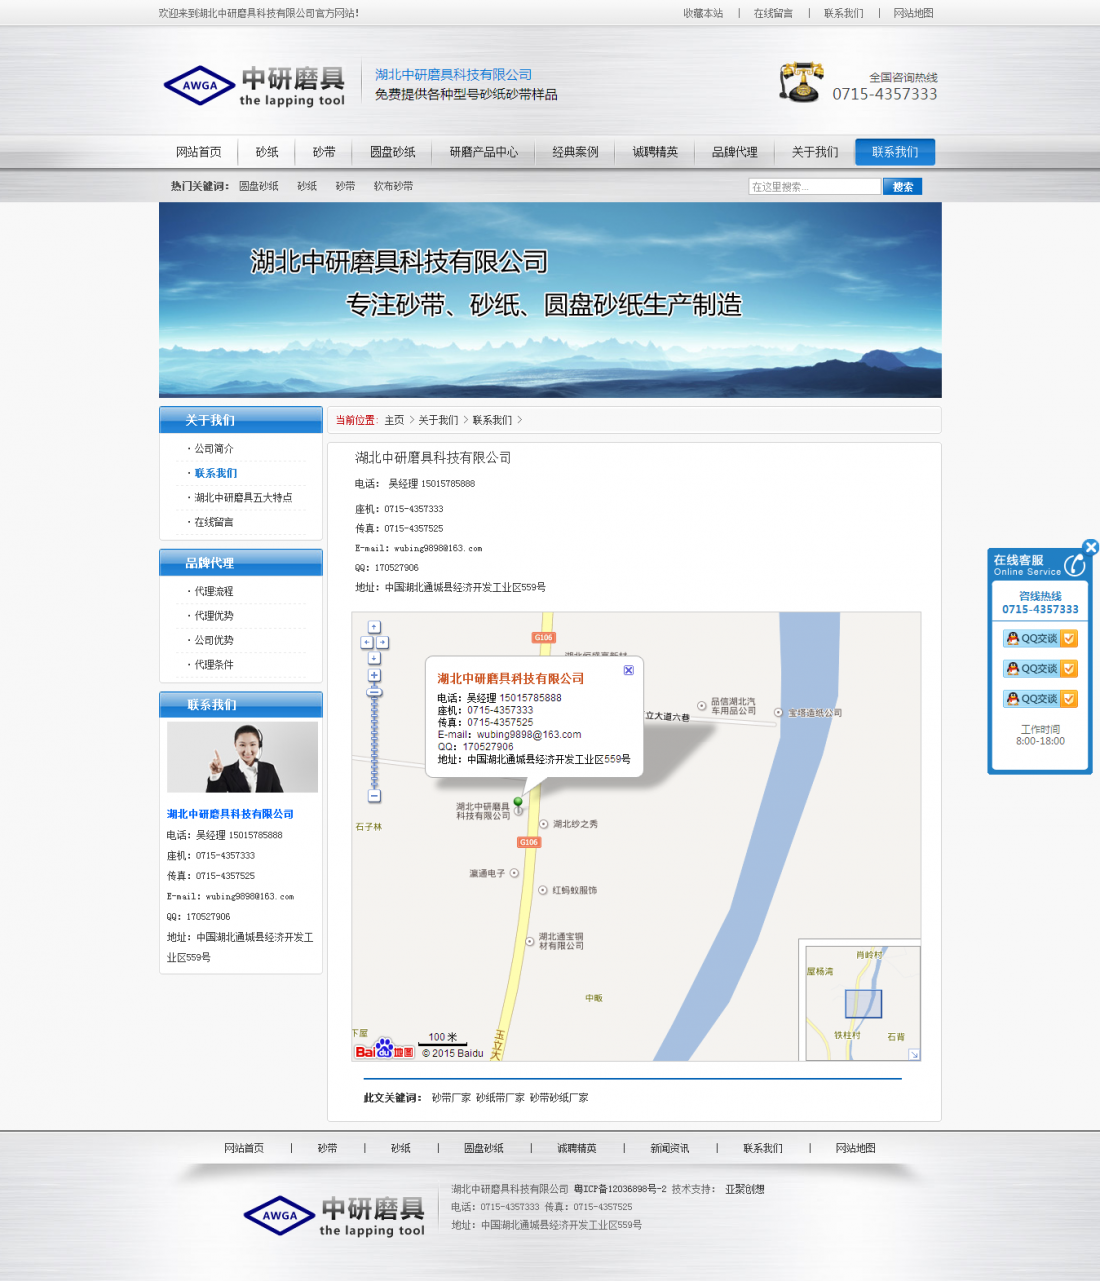Go to 研磨产品中心 in the nav bar
The image size is (1100, 1281).
[484, 152]
